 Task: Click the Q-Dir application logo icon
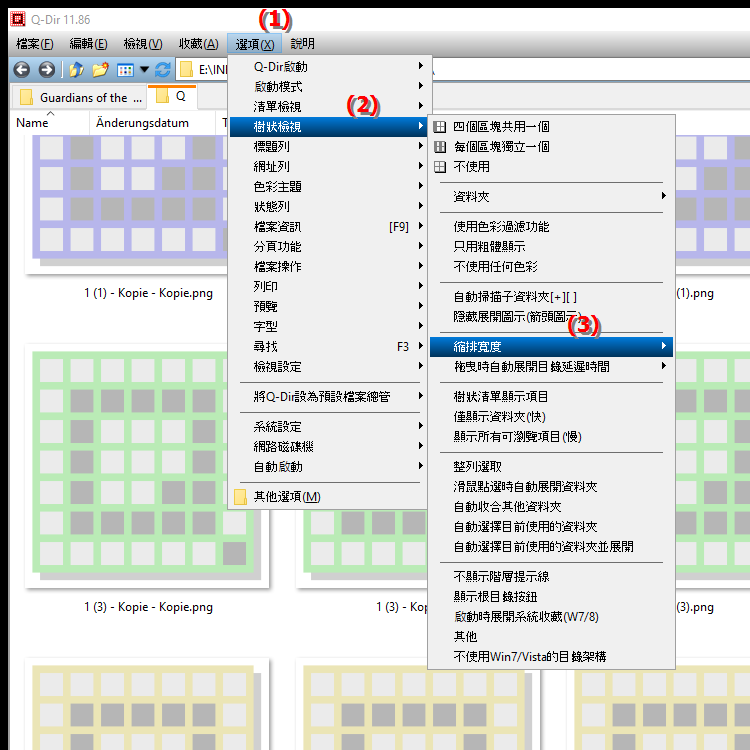click(x=18, y=19)
